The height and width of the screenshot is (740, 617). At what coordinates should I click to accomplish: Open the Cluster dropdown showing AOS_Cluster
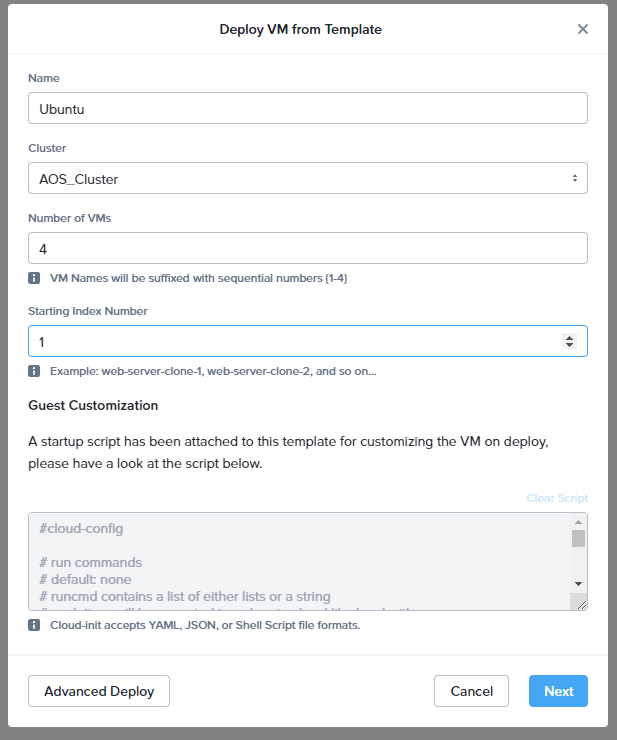click(308, 178)
